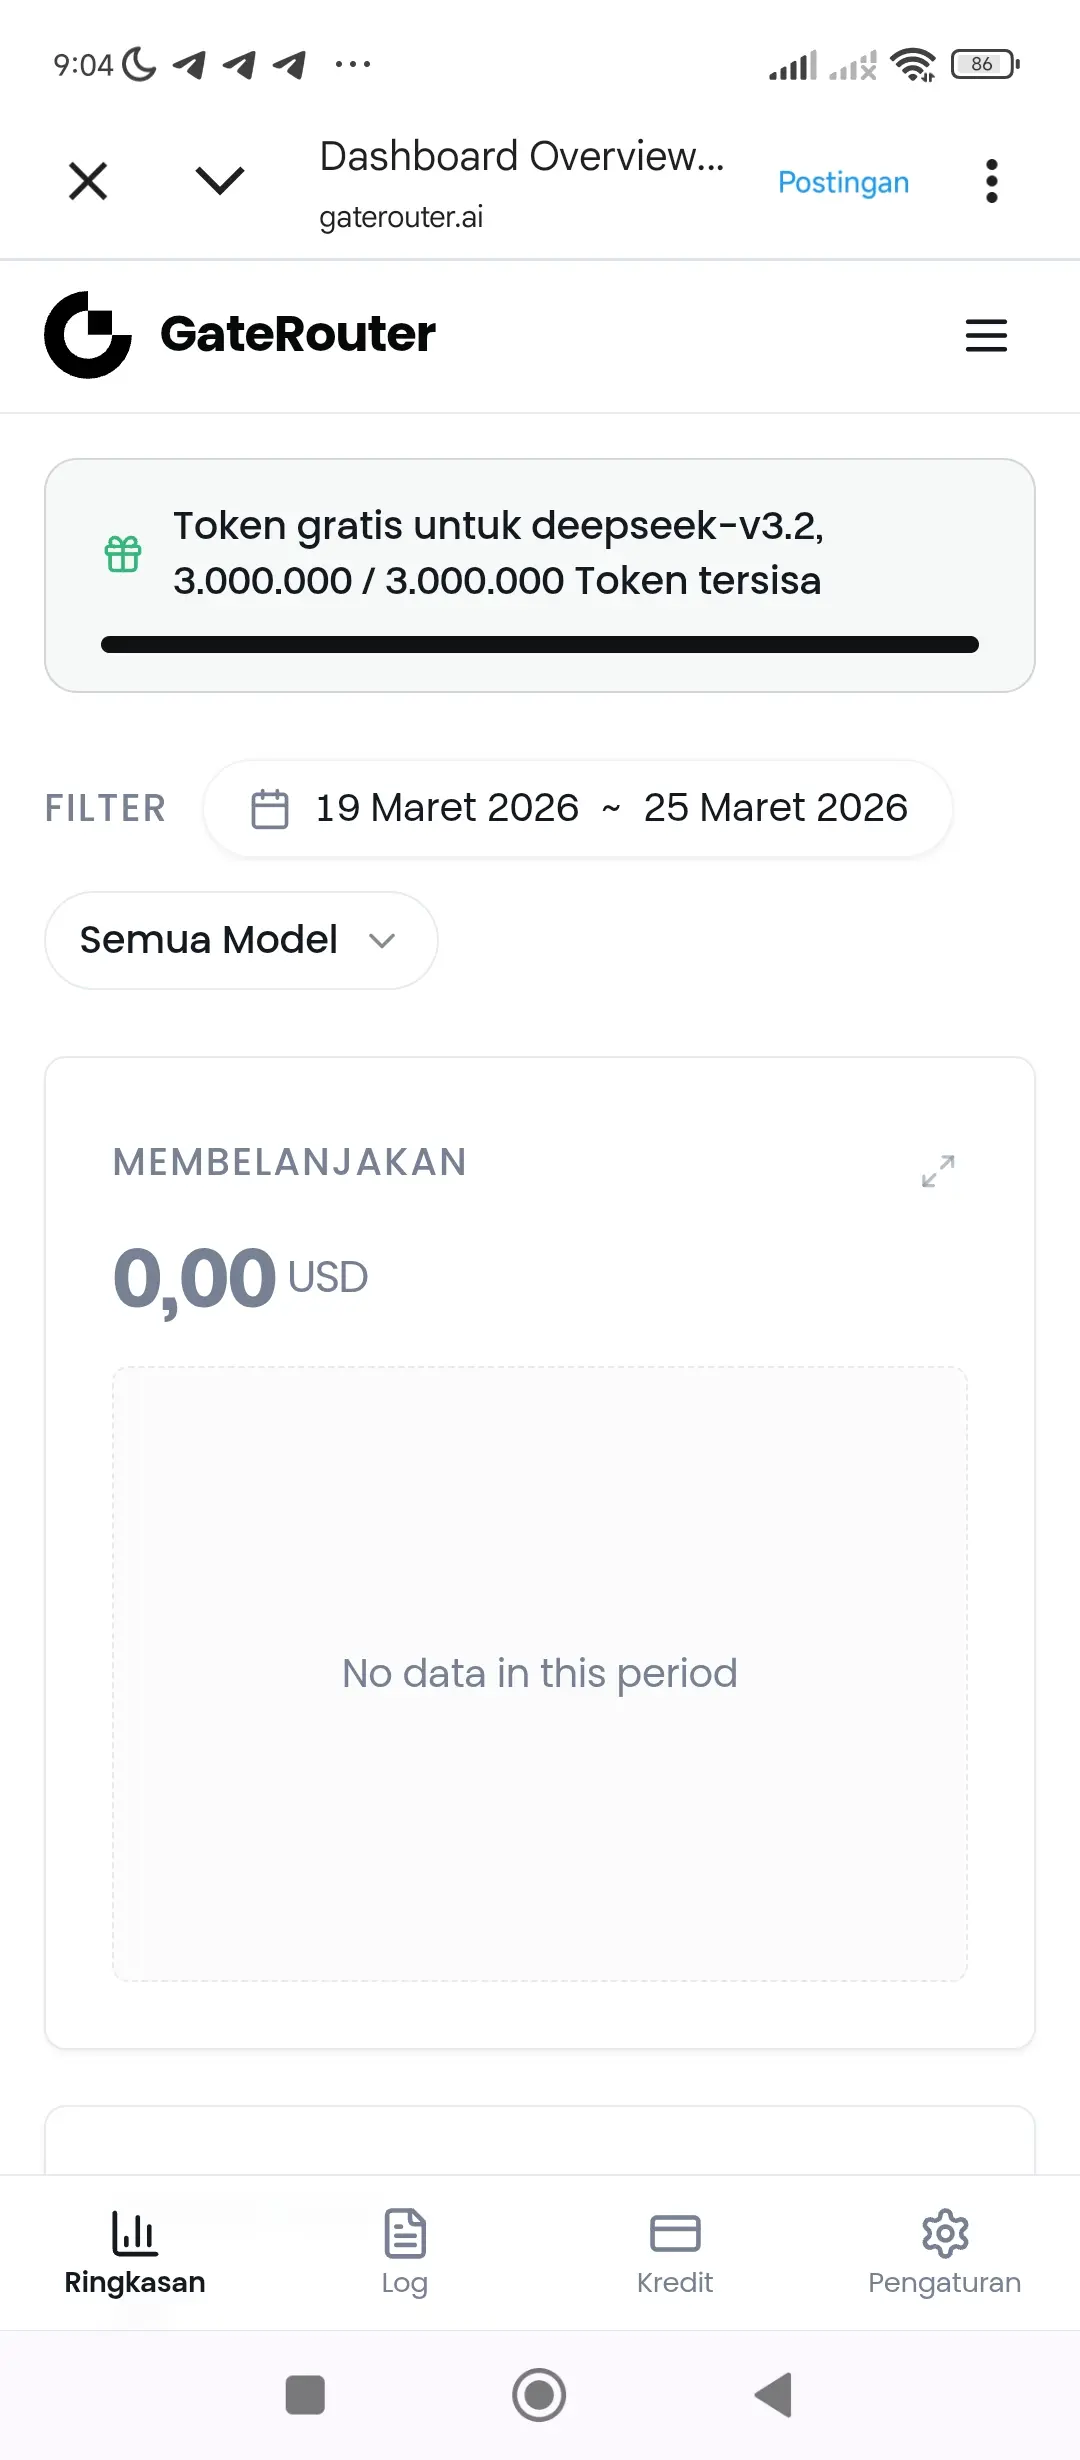Click the GateRouter logo icon

coord(88,335)
